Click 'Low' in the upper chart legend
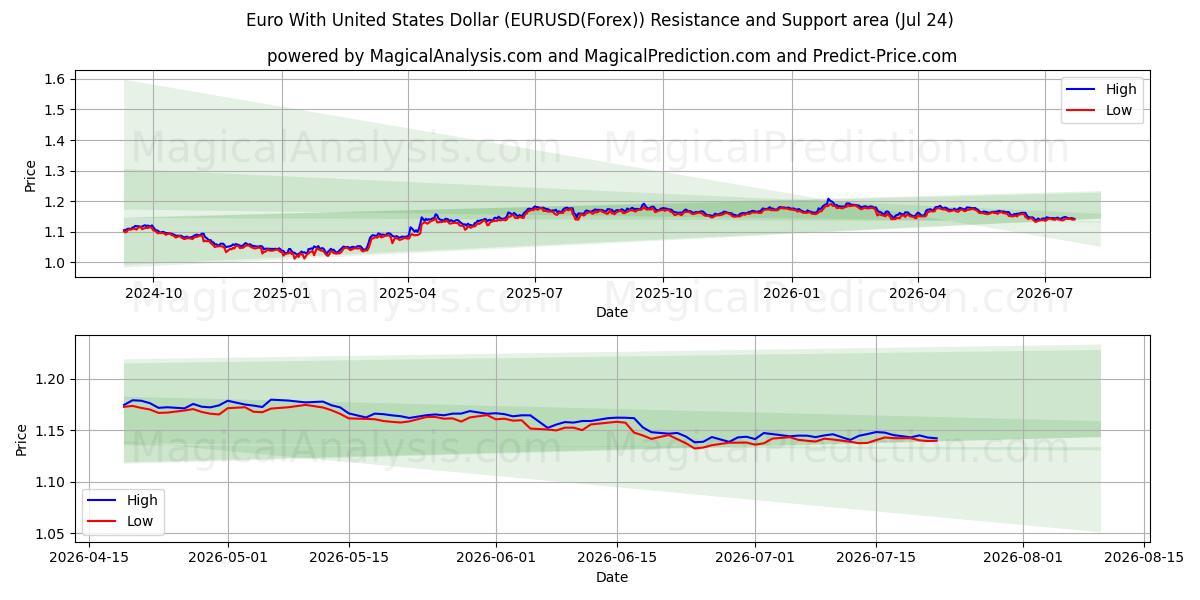This screenshot has height=600, width=1200. coord(1119,110)
